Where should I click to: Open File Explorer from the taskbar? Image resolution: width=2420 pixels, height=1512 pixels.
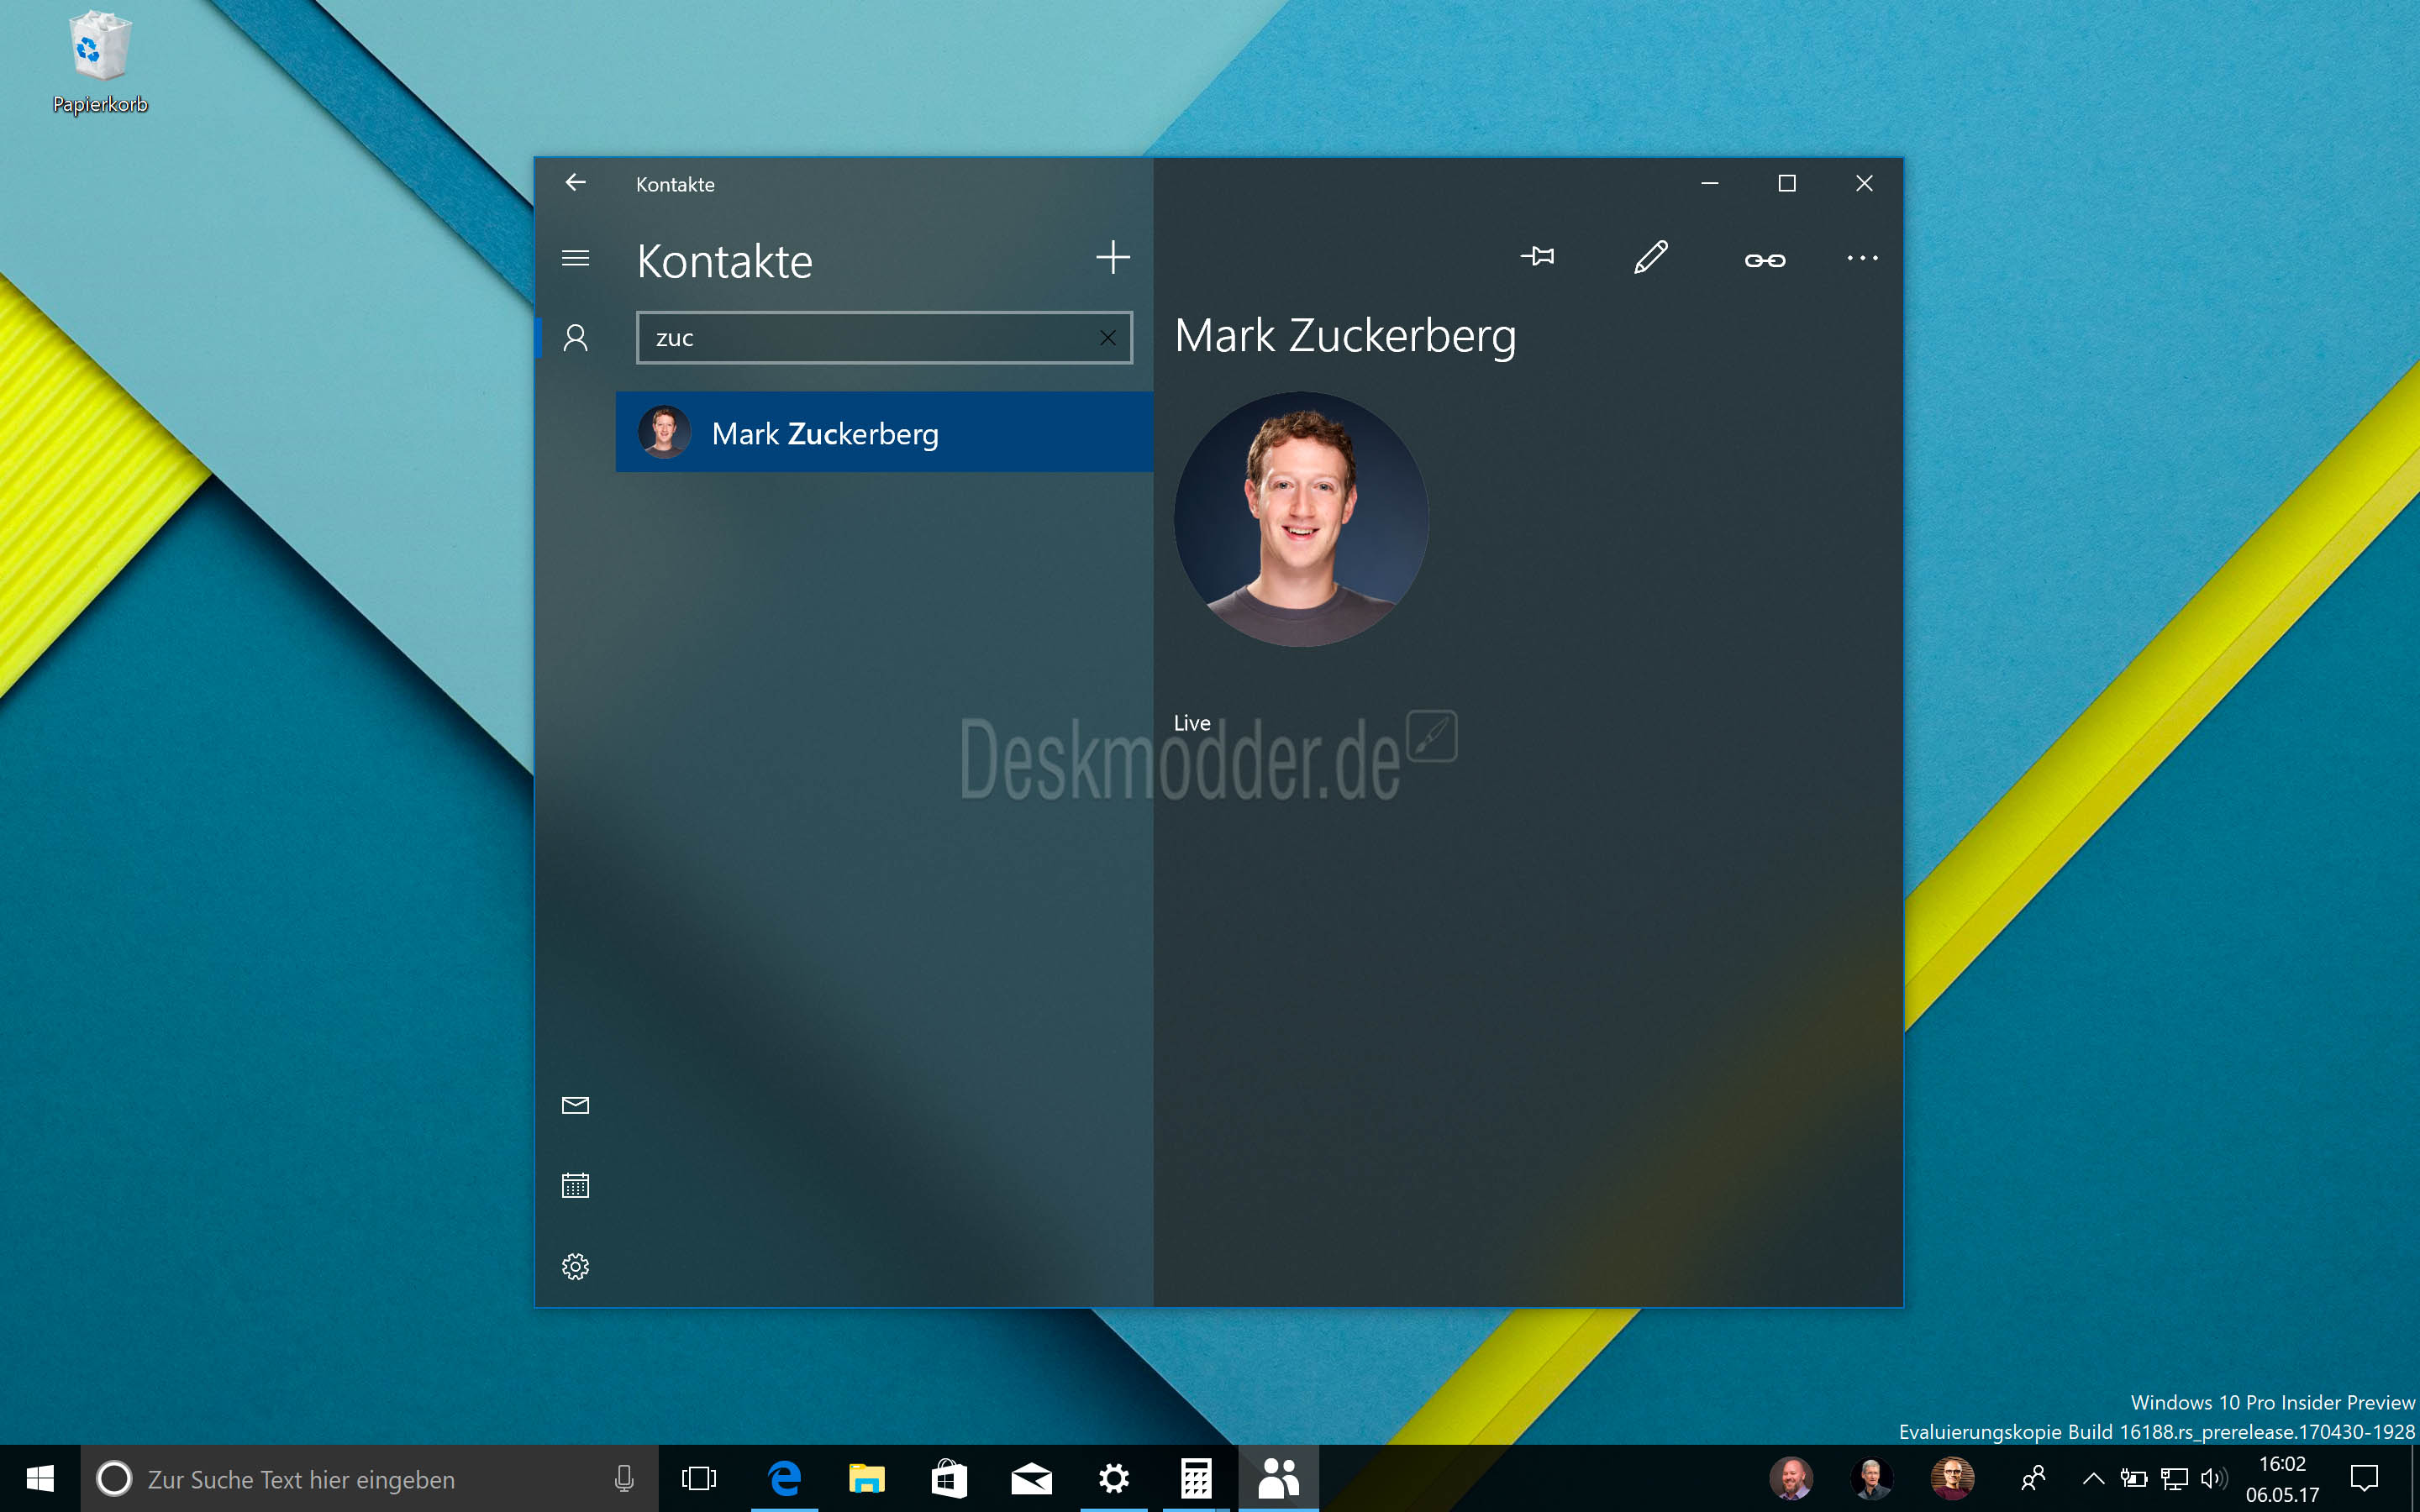coord(867,1478)
